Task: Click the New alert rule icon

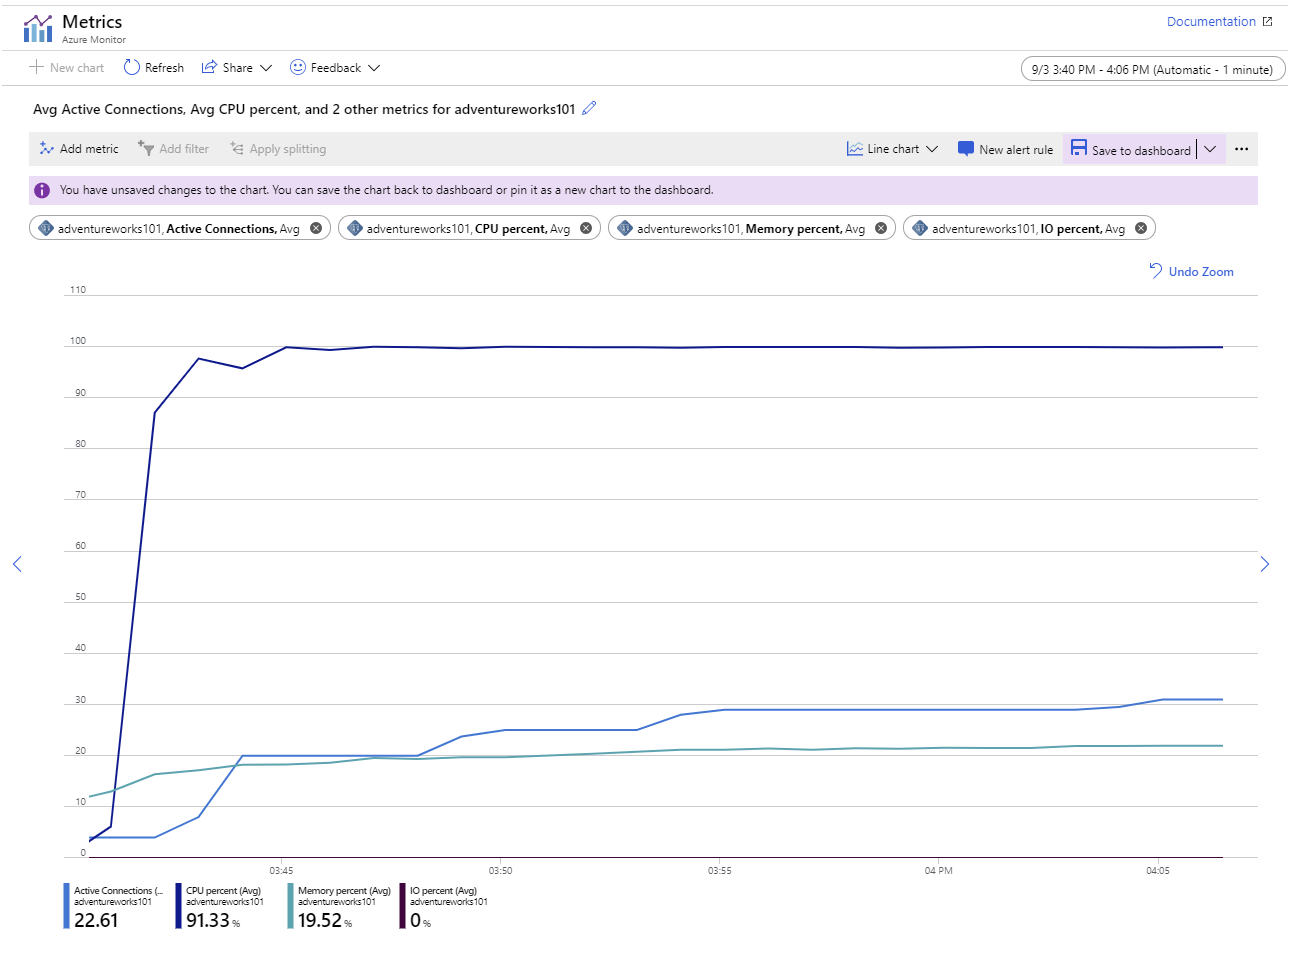Action: tap(965, 149)
